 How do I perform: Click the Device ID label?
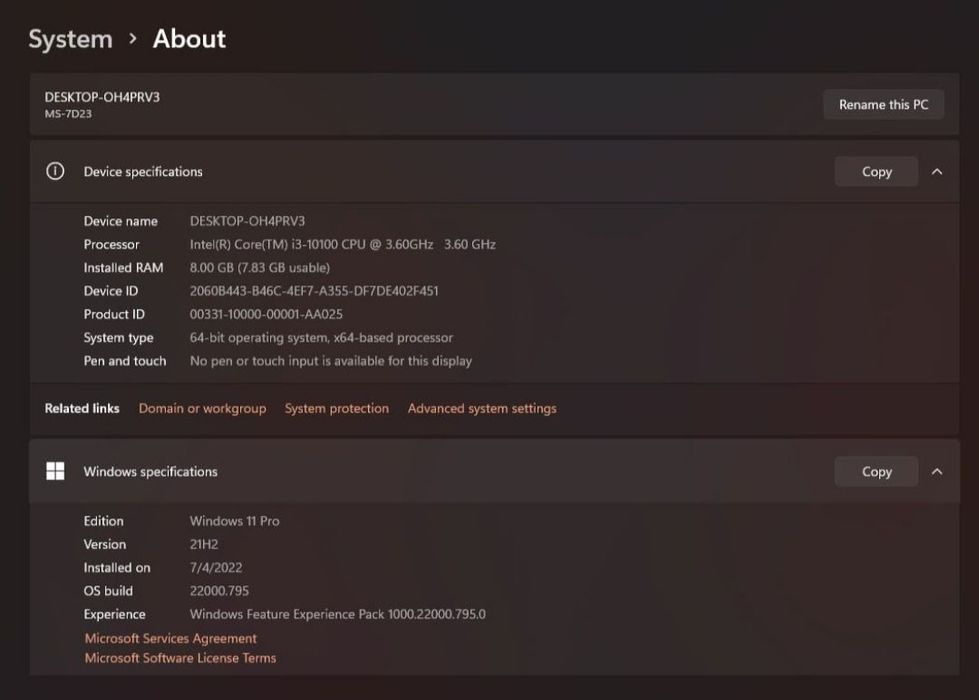pos(111,291)
